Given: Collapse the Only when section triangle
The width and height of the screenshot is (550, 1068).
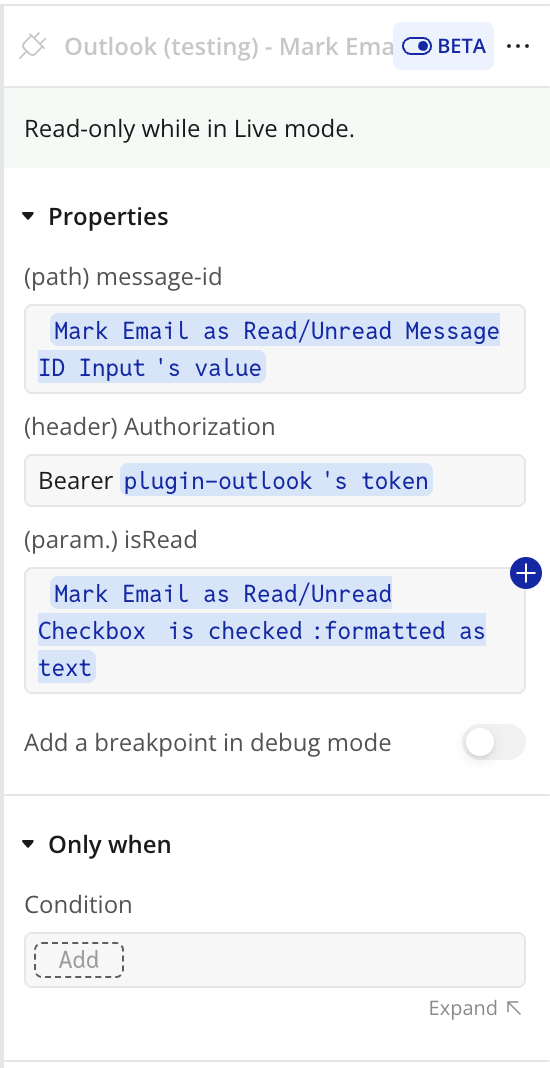Looking at the screenshot, I should 28,844.
